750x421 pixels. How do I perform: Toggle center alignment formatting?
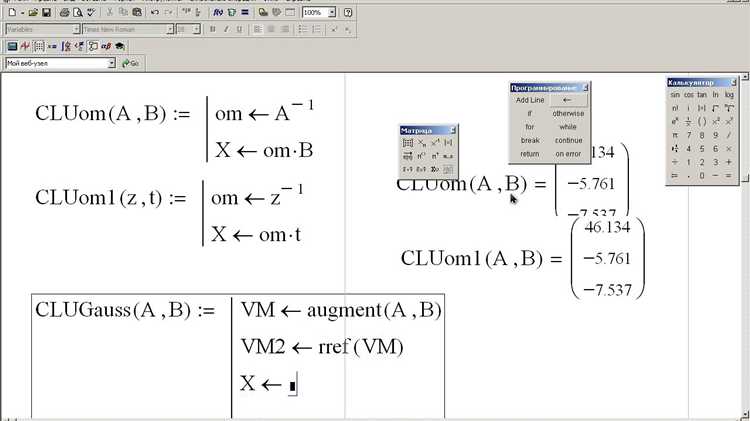[x=271, y=29]
